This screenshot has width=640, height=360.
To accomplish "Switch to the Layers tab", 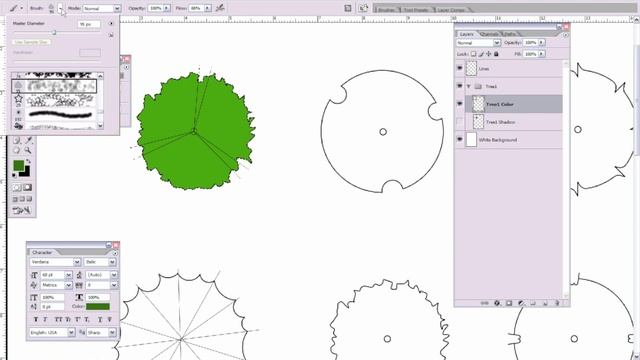I will [x=467, y=34].
